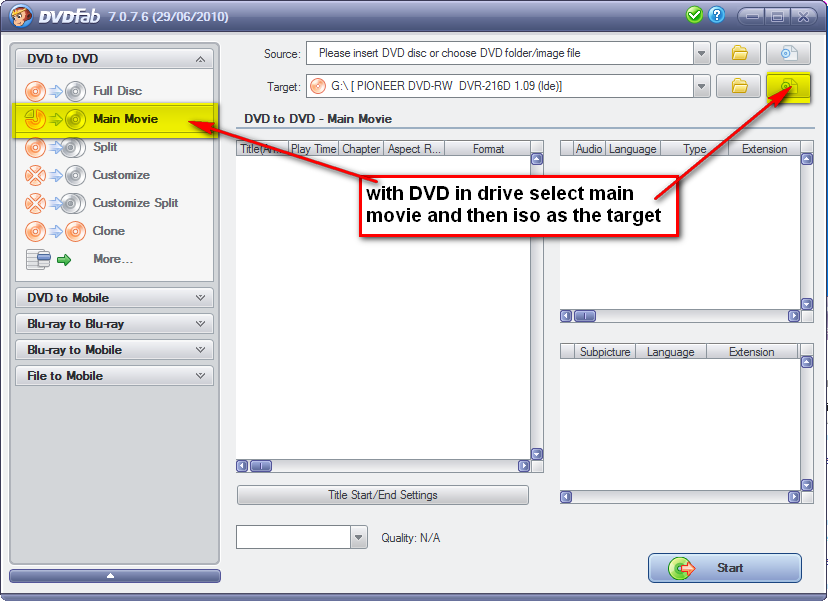Click the subpicture list Extension column header

(752, 352)
